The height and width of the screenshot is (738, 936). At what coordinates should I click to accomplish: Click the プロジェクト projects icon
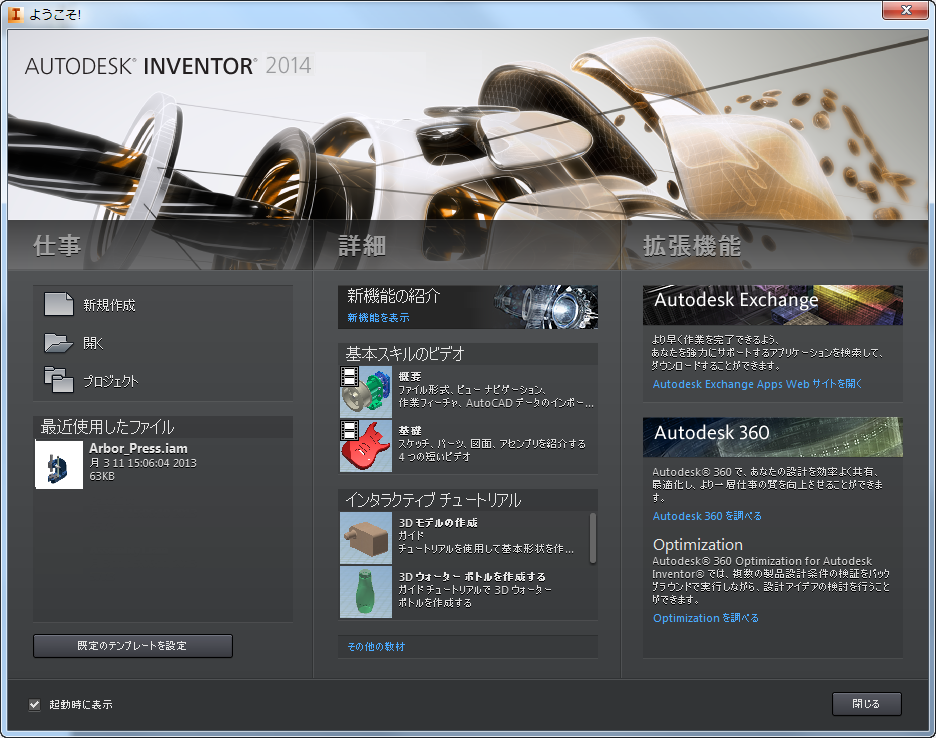[58, 380]
